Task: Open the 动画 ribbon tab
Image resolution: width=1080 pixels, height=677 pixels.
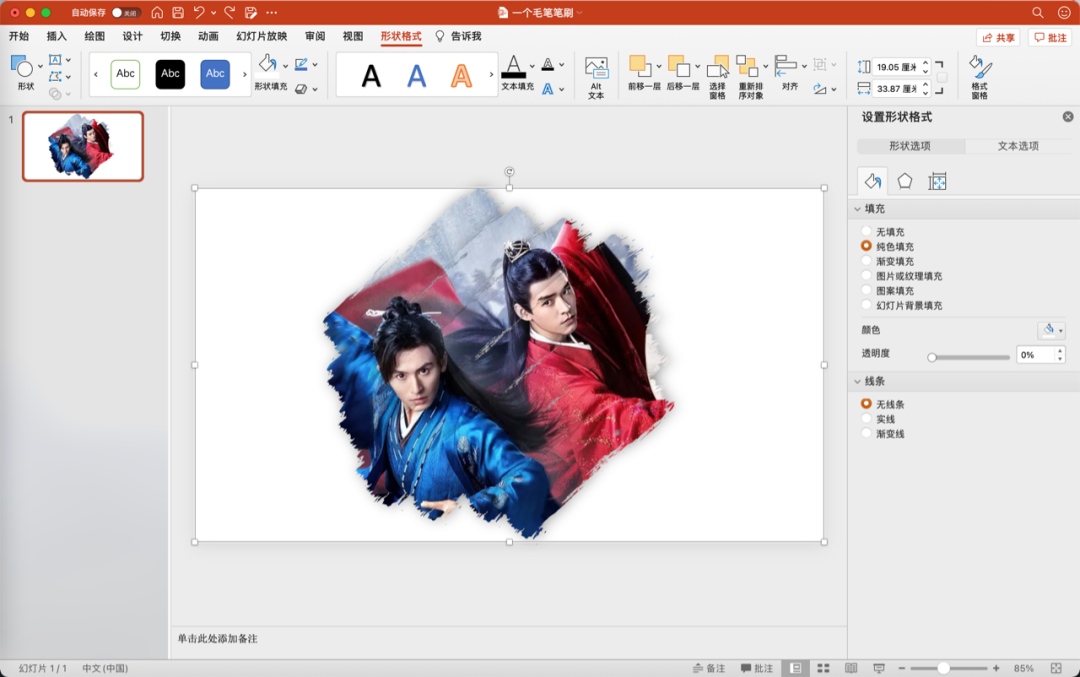Action: (208, 37)
